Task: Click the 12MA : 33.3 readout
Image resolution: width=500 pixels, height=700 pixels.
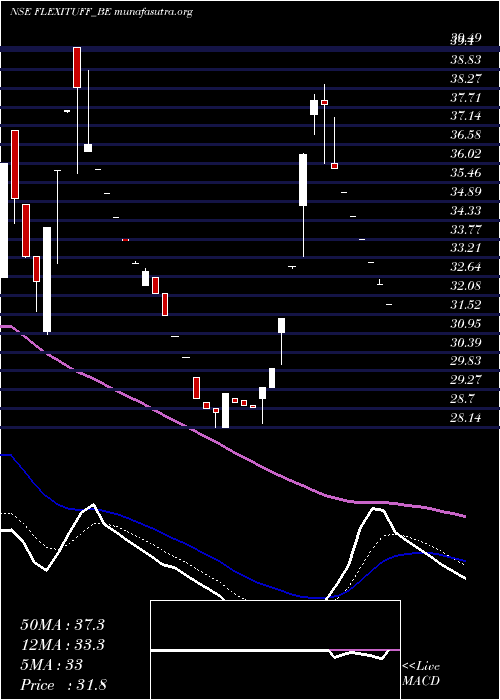Action: click(x=62, y=645)
